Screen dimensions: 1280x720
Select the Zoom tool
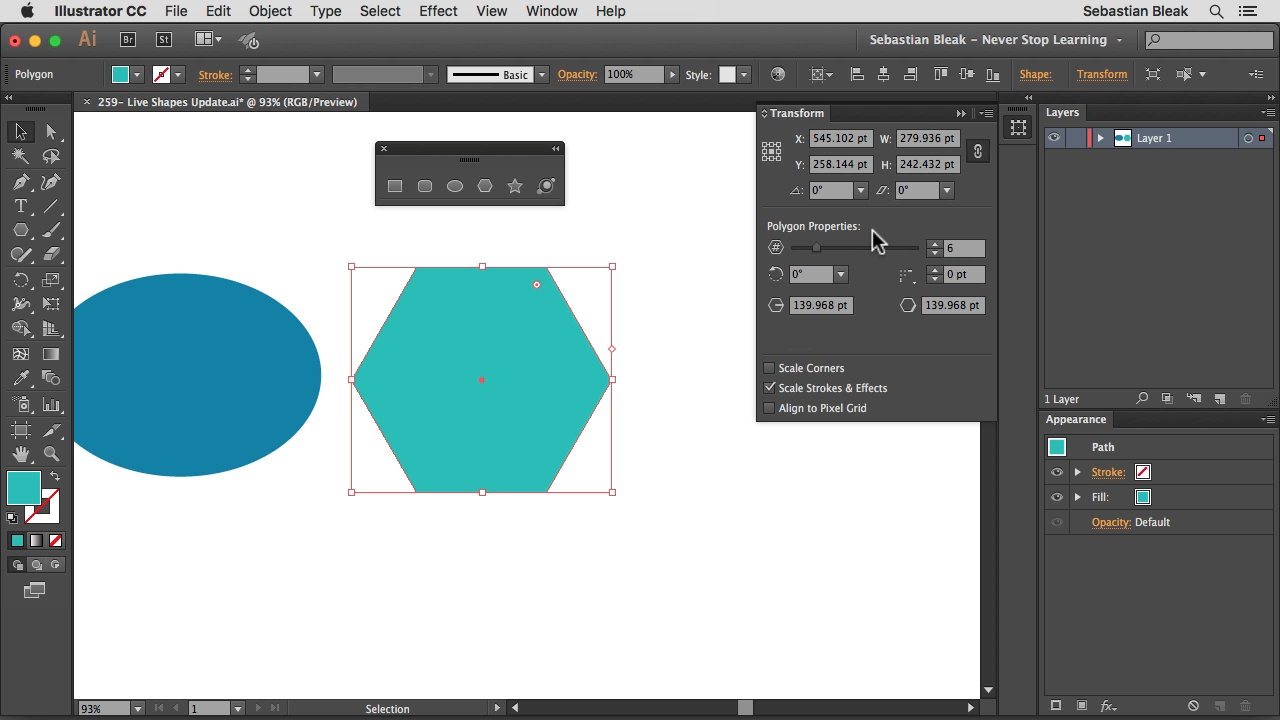click(x=51, y=455)
